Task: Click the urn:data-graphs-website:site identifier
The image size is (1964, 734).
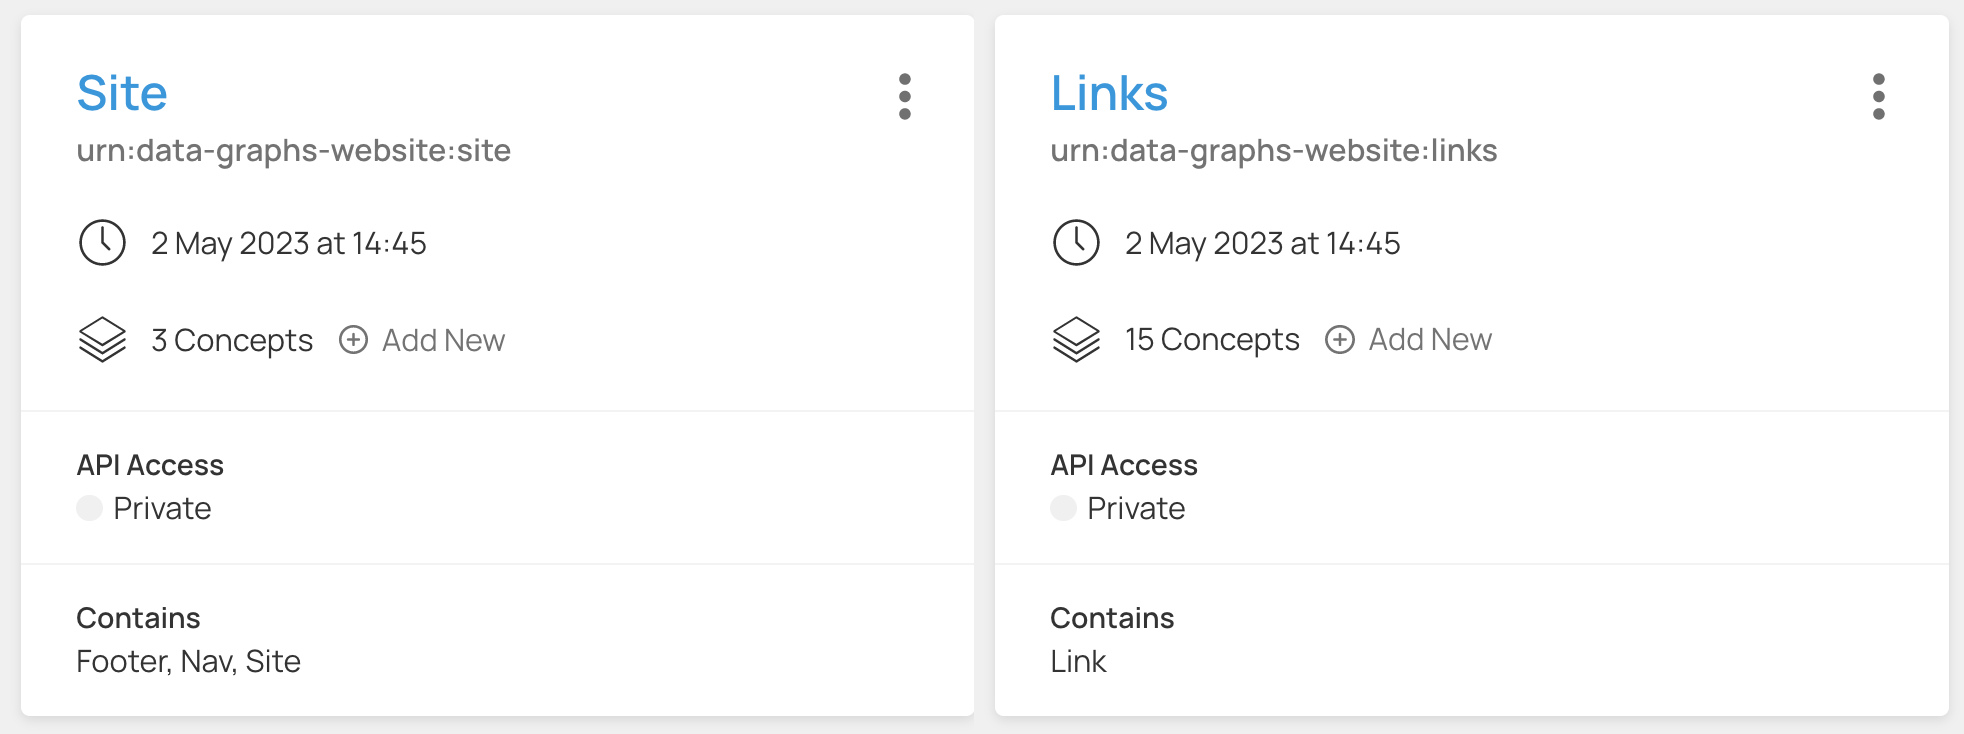Action: [294, 151]
